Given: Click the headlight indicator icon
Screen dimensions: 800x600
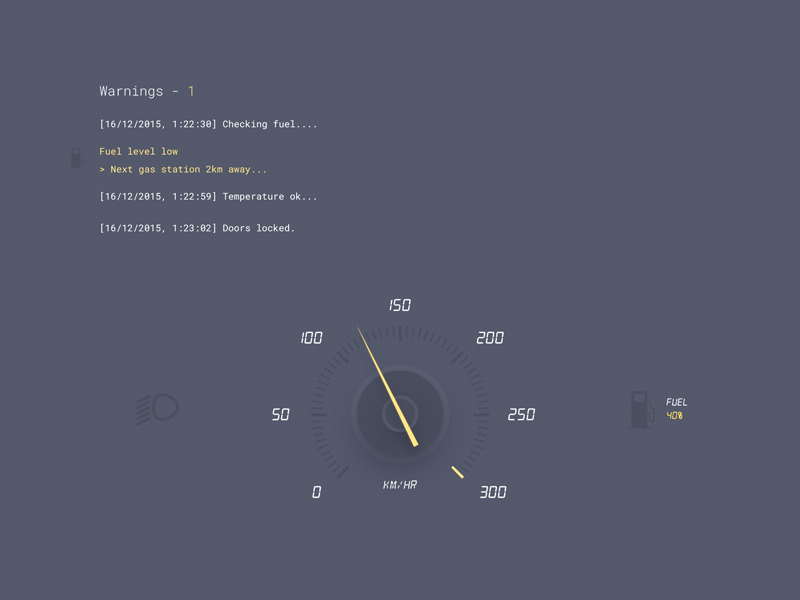Looking at the screenshot, I should (157, 409).
